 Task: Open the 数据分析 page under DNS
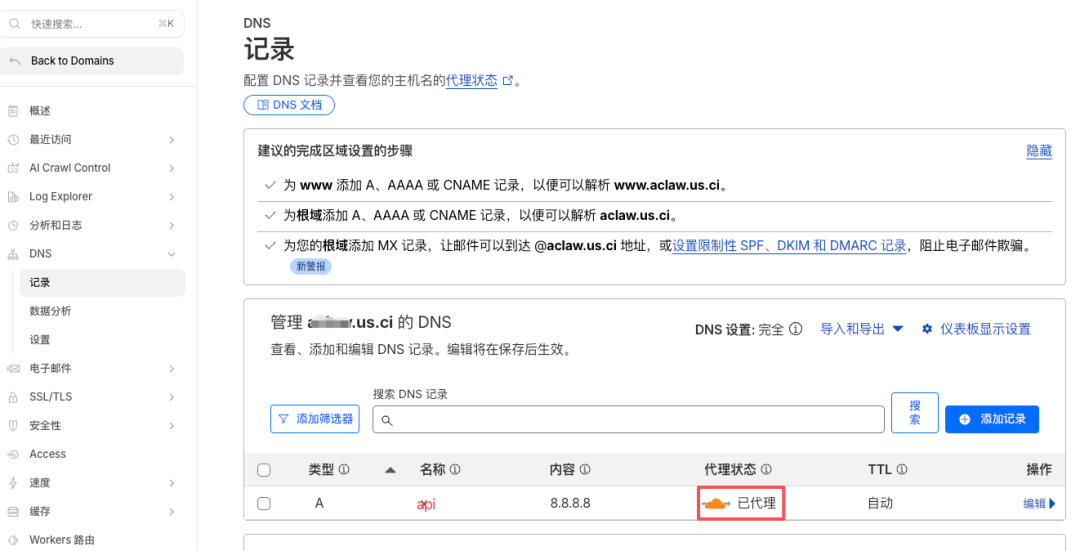[x=50, y=311]
